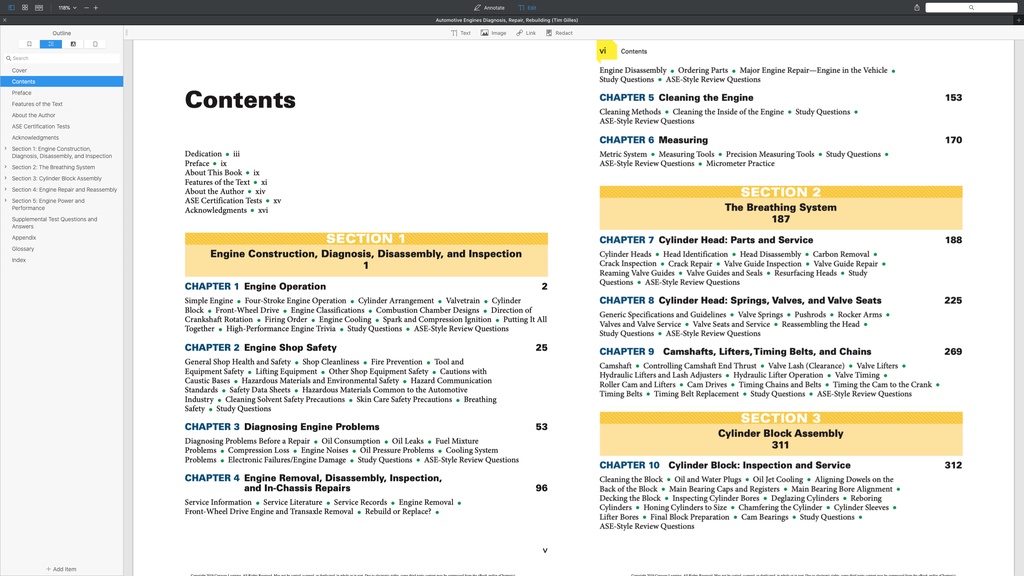This screenshot has width=1024, height=576.
Task: Switch to thumbnail grid view
Action: pyautogui.click(x=25, y=7)
